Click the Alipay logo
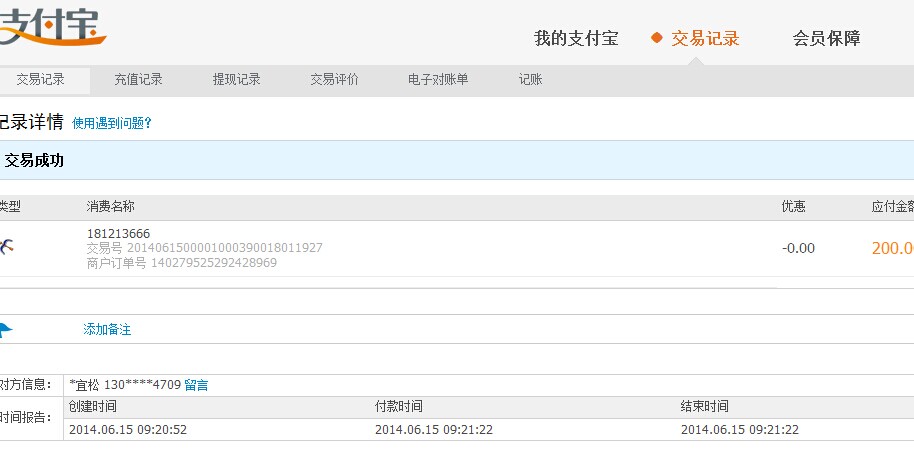 pos(51,26)
